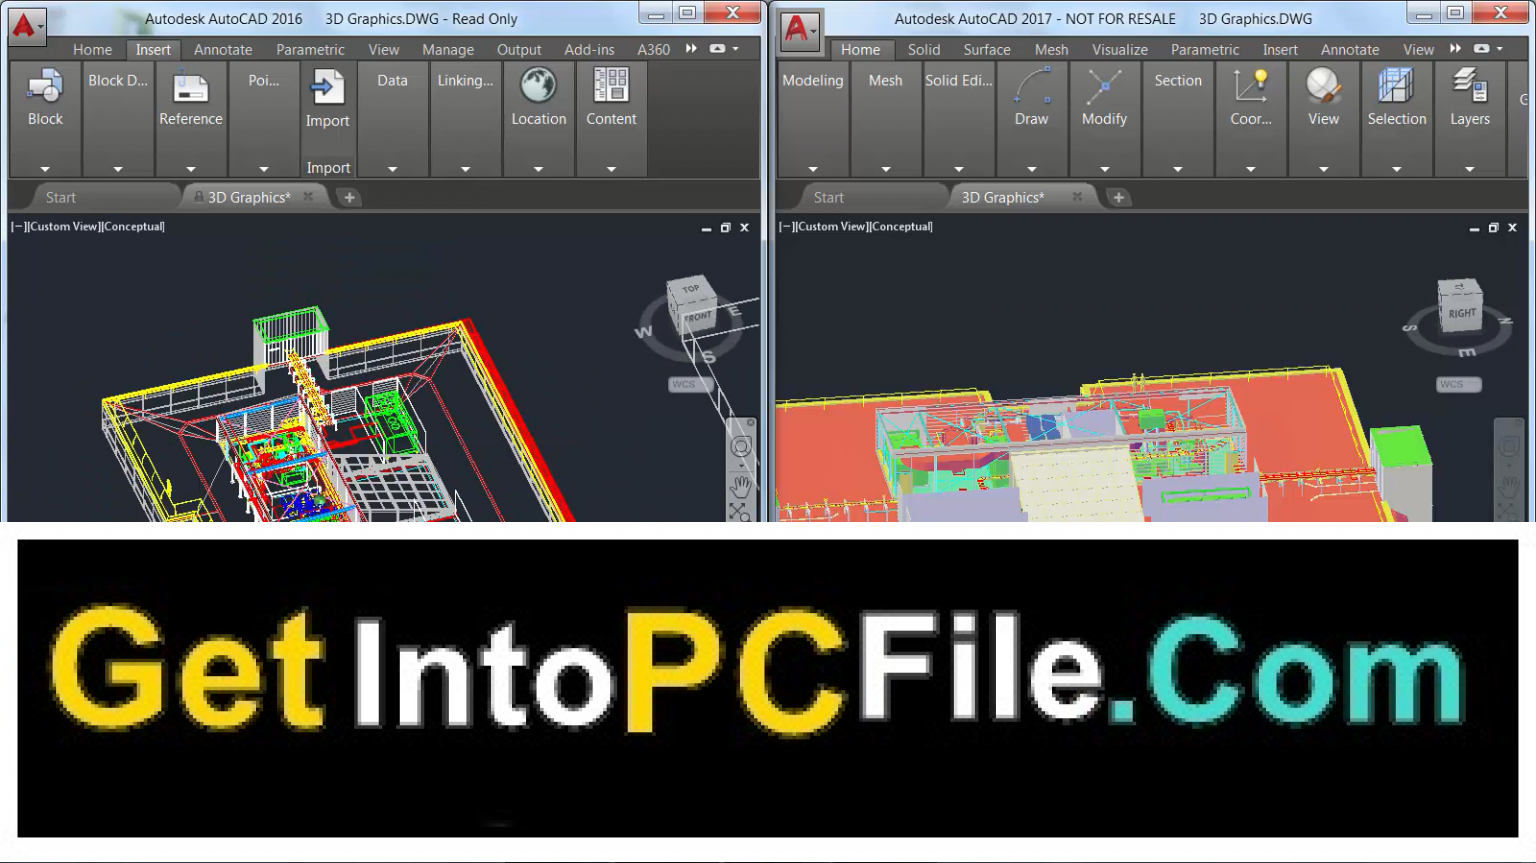Open the A360 ribbon tab

[x=653, y=49]
